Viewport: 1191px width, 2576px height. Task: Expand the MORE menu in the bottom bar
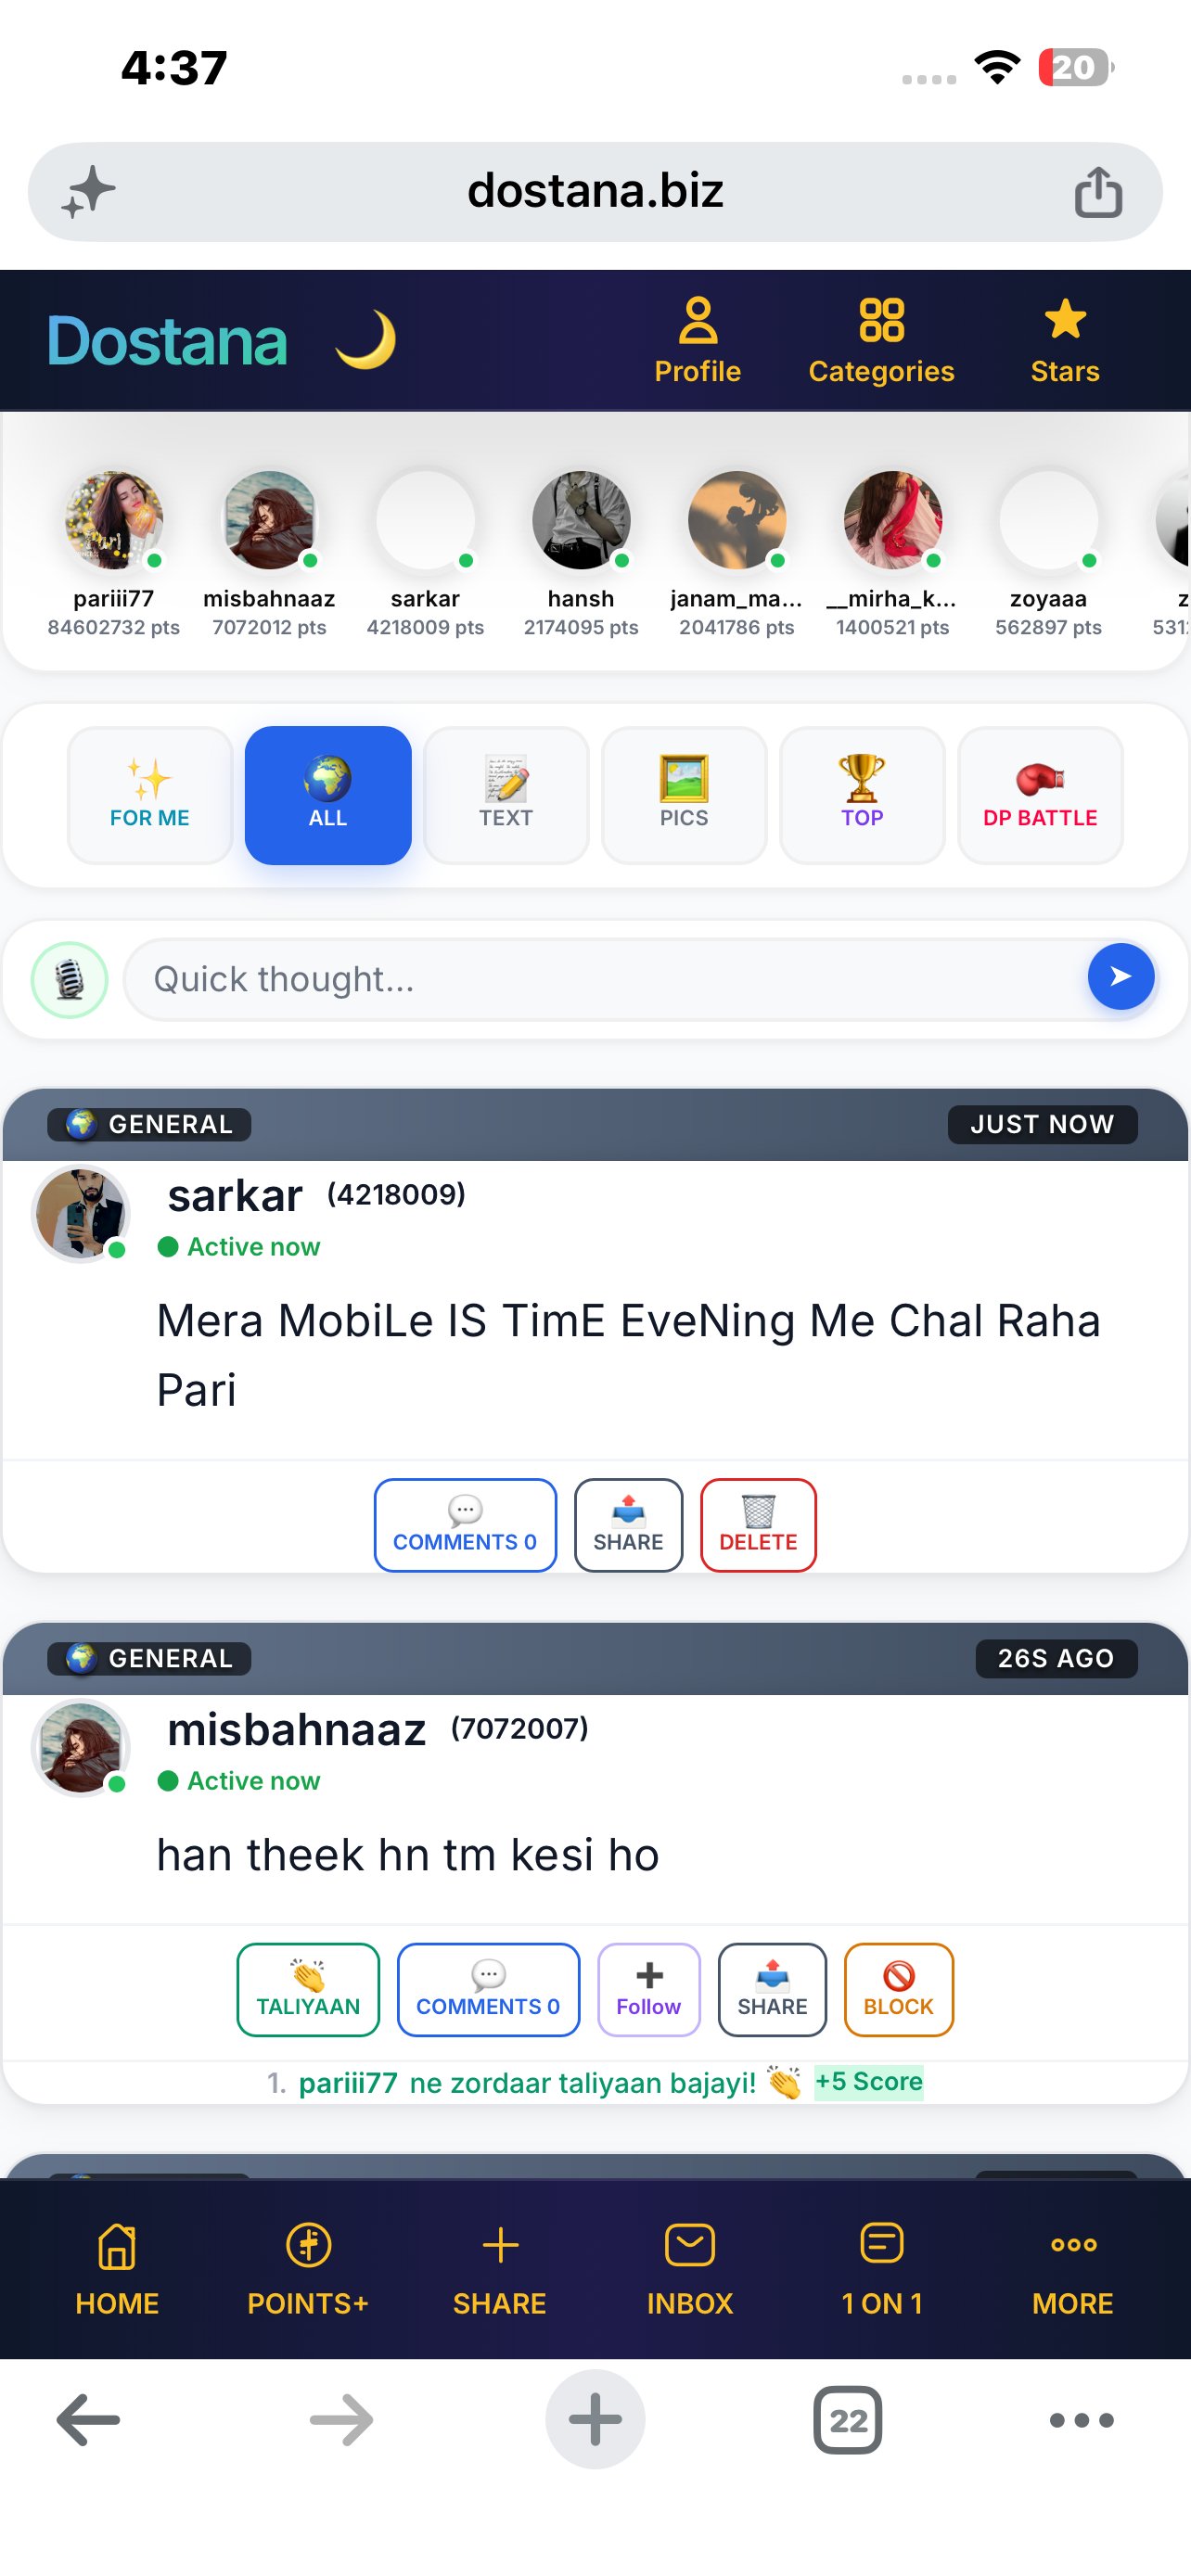(1072, 2268)
